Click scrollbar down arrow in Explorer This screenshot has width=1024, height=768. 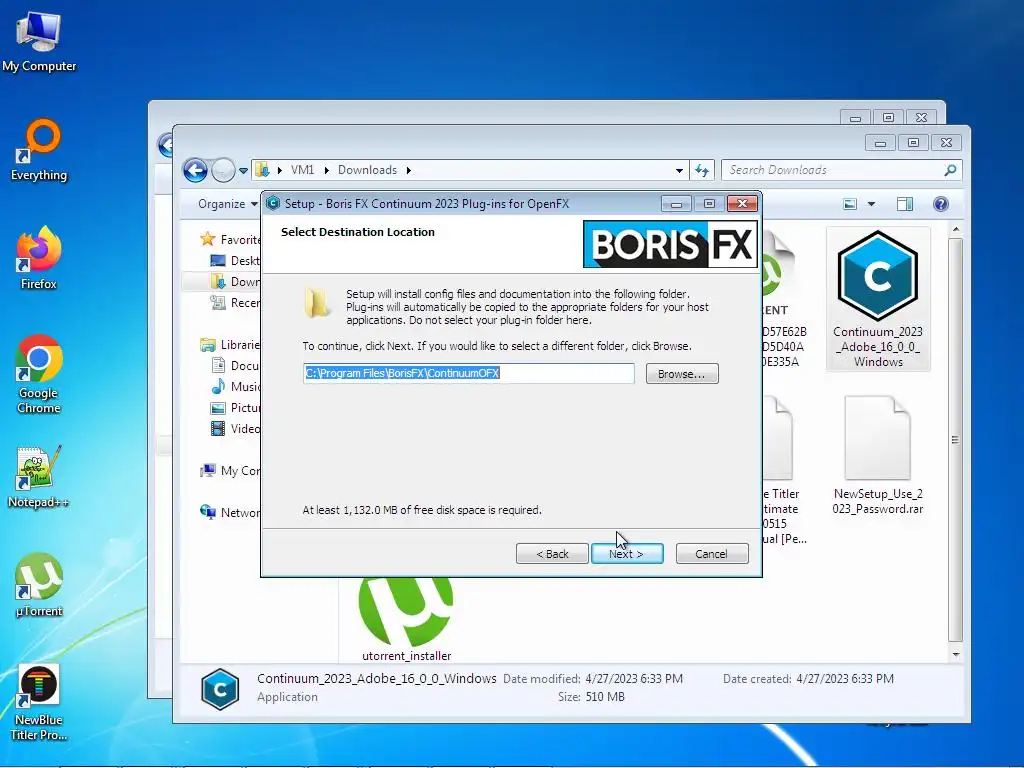pos(955,654)
